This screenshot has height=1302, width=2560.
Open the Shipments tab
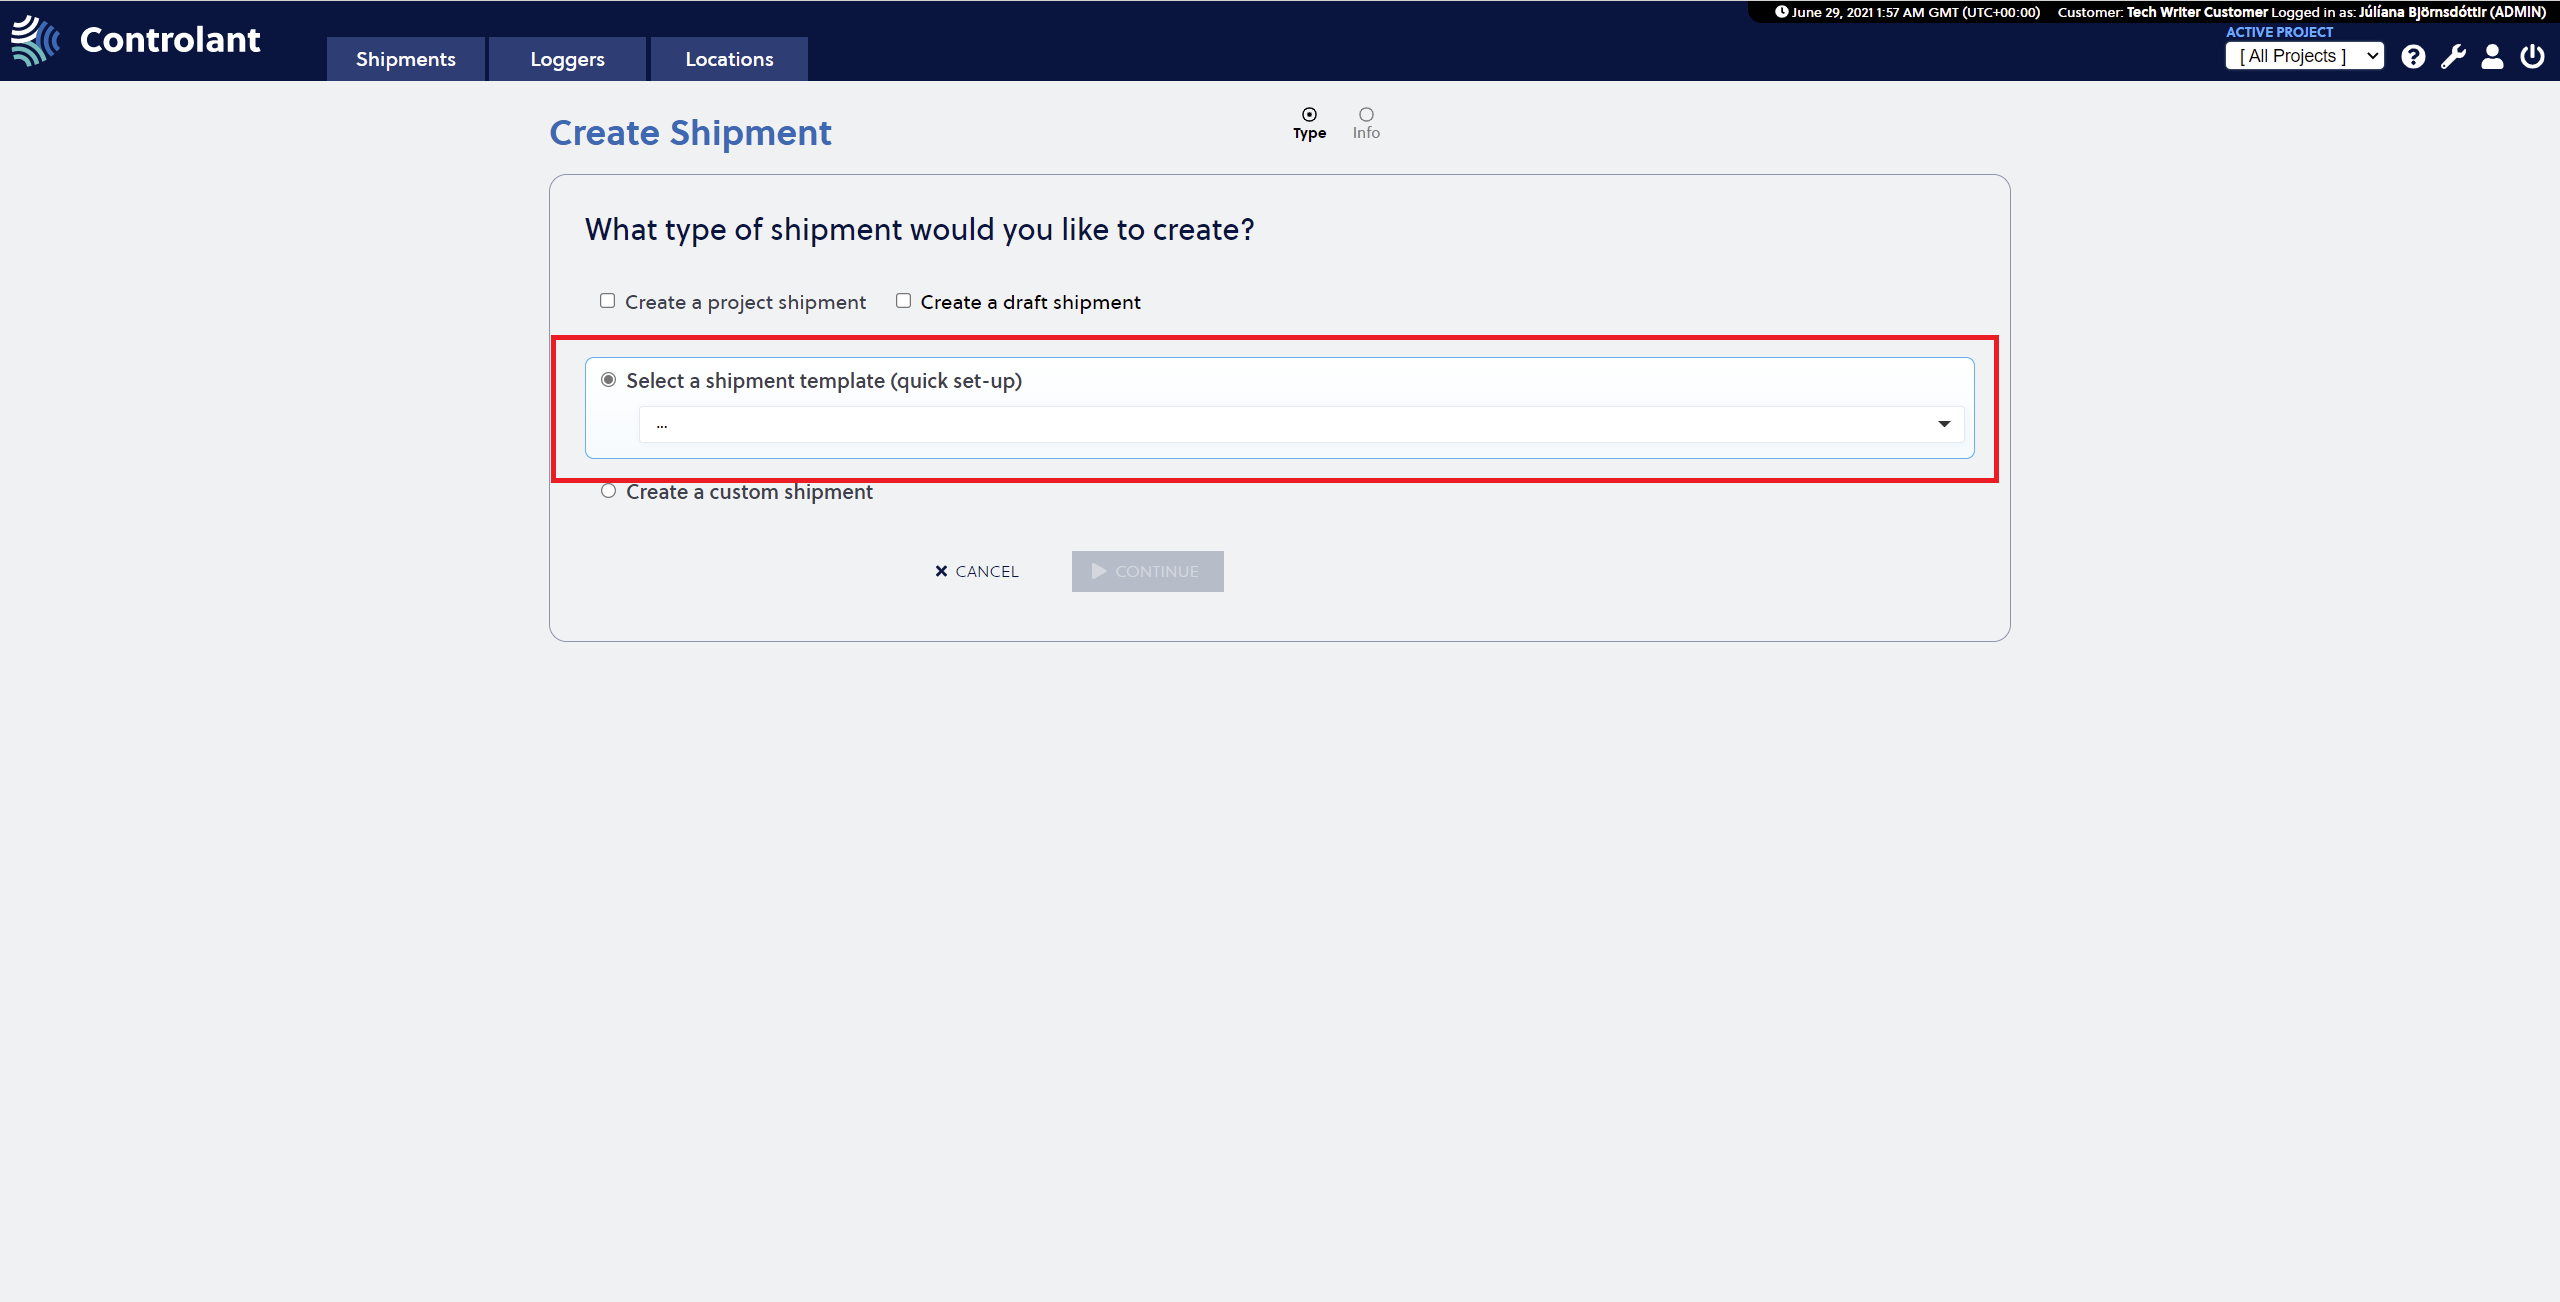[406, 59]
